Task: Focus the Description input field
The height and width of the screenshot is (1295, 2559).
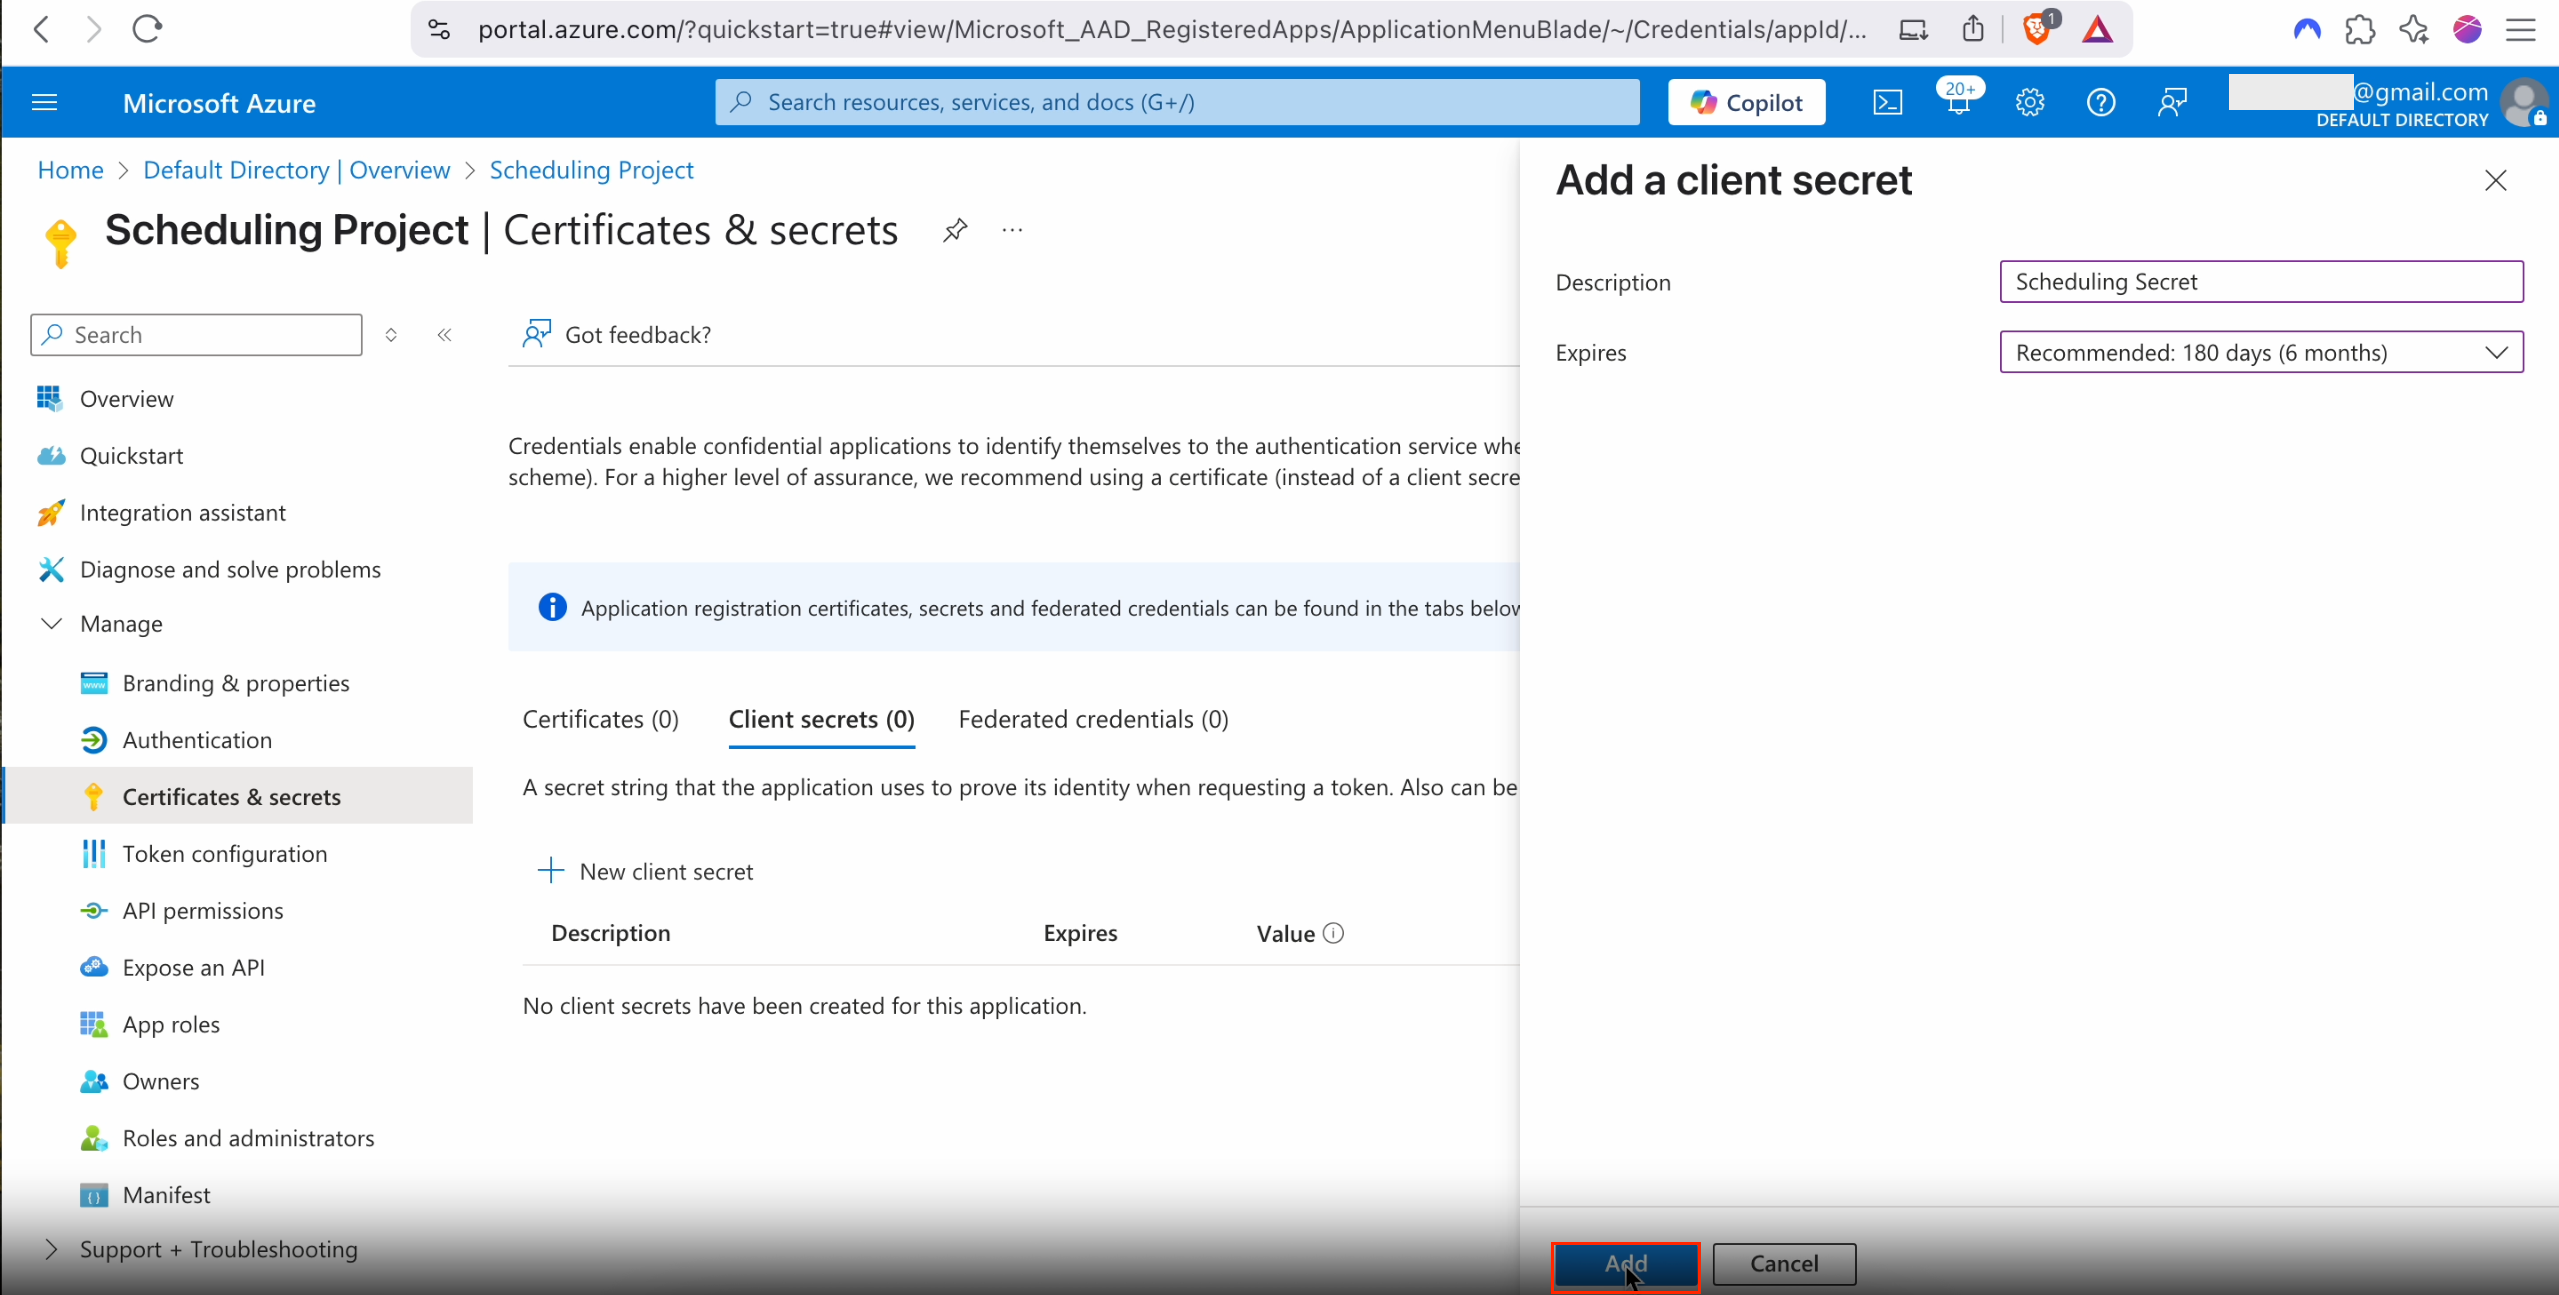Action: point(2261,282)
